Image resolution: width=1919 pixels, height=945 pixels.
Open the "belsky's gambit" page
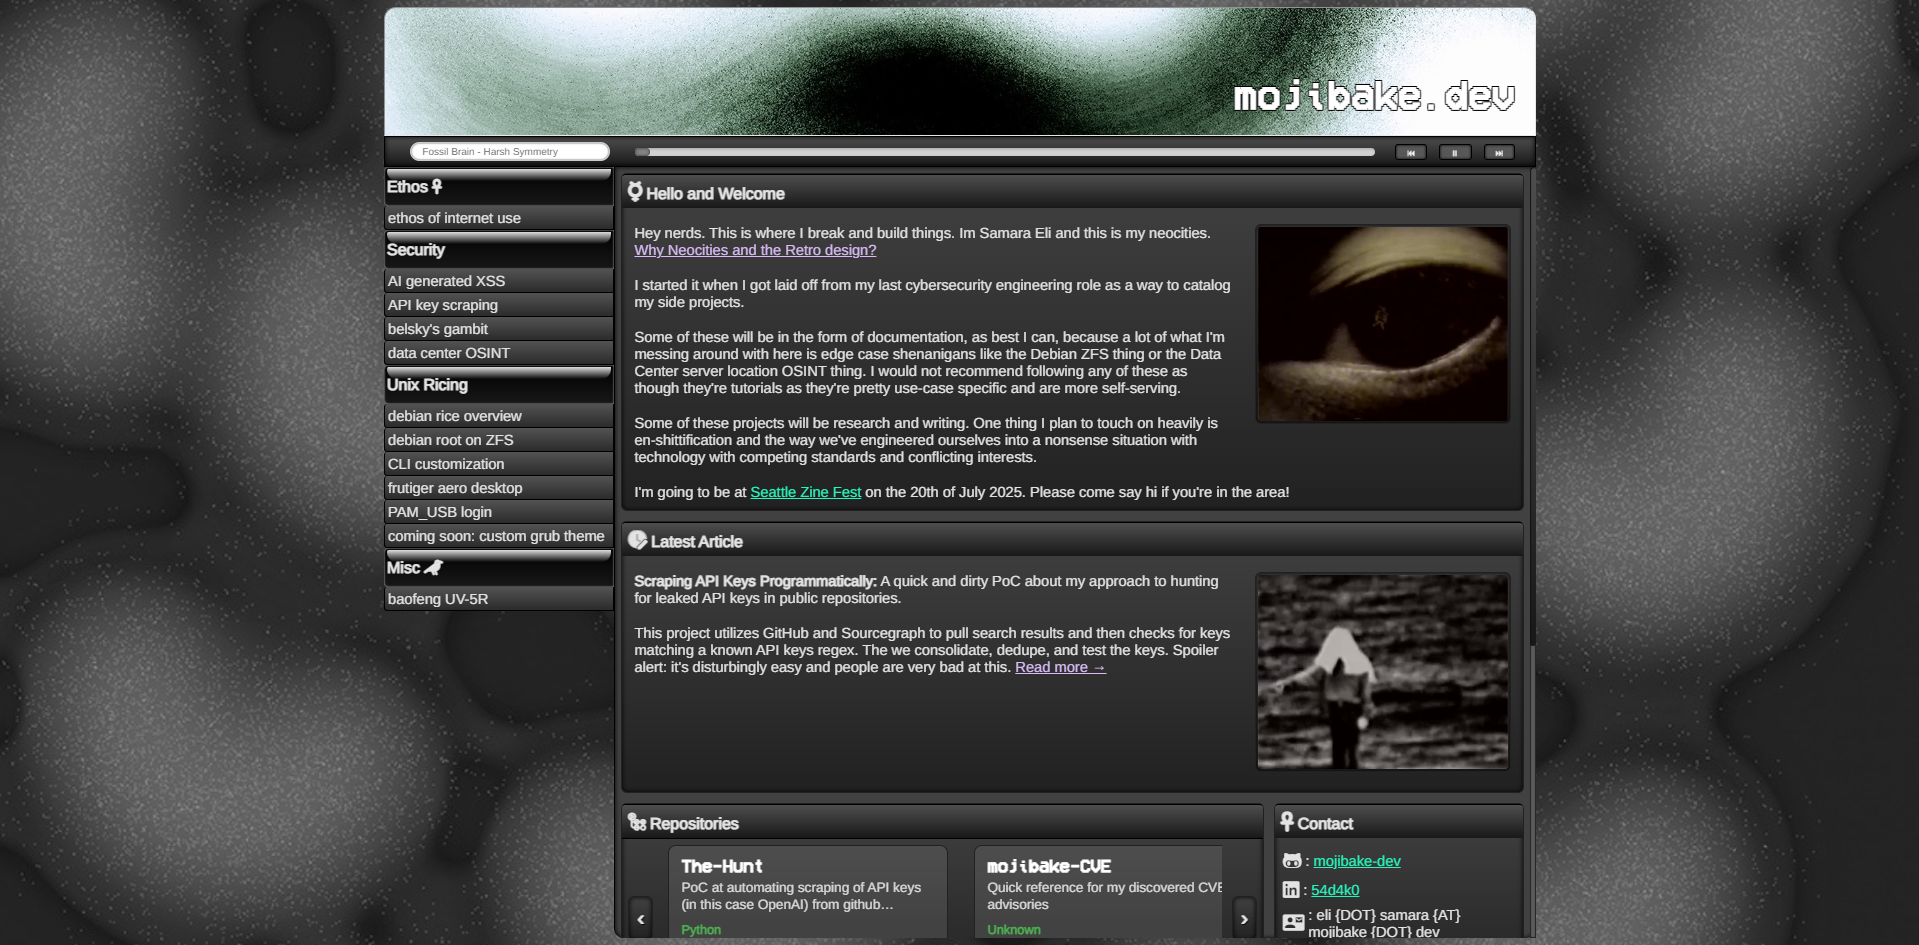tap(499, 329)
